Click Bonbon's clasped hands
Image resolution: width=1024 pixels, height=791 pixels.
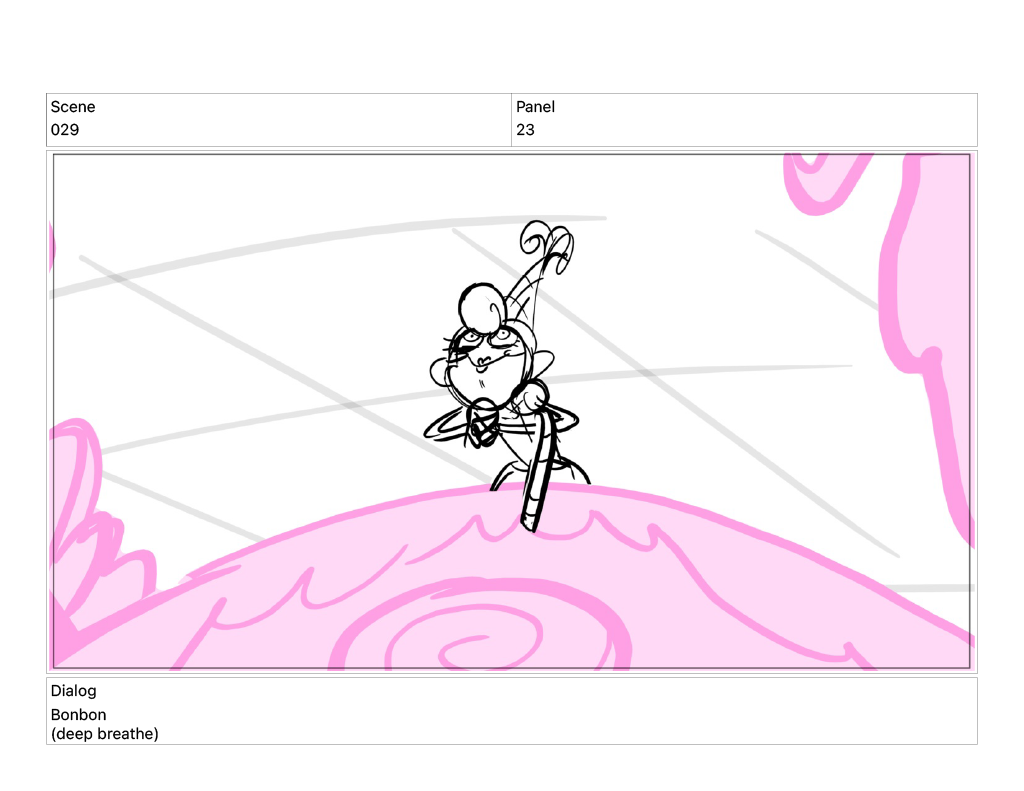(482, 424)
